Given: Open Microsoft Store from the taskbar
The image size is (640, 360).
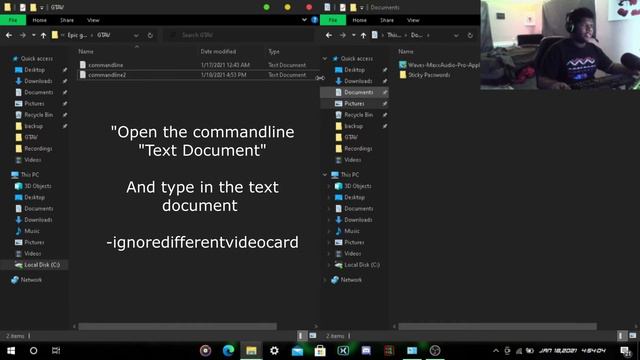Looking at the screenshot, I should (x=320, y=351).
